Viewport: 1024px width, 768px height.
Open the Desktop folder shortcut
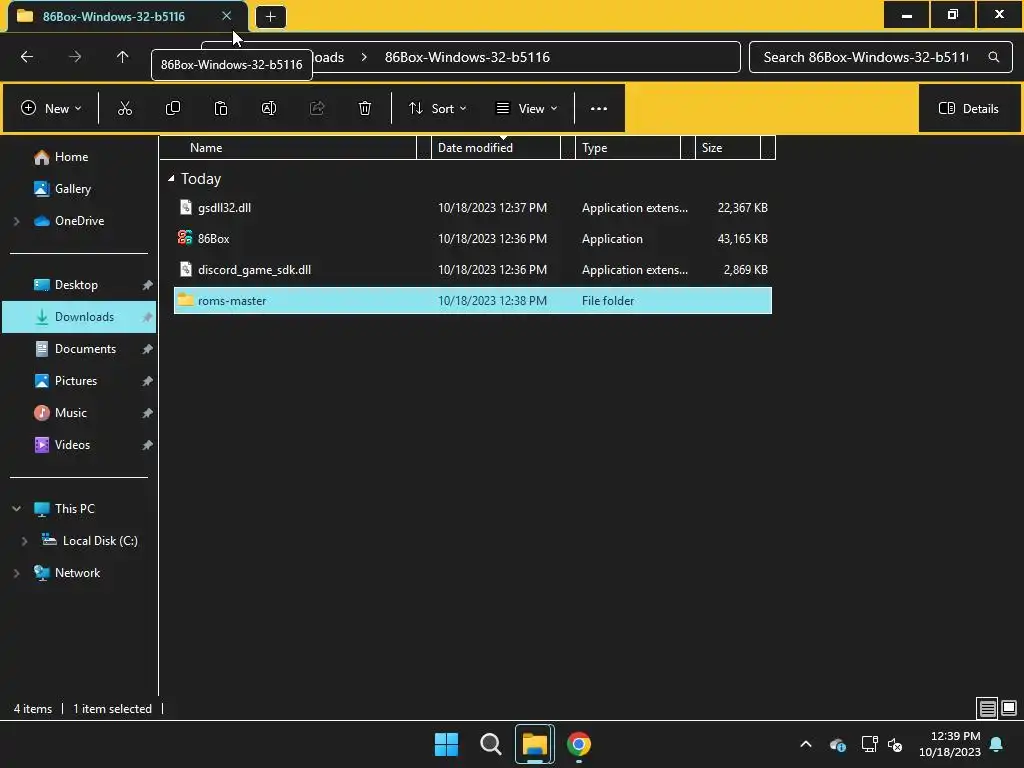pos(76,285)
